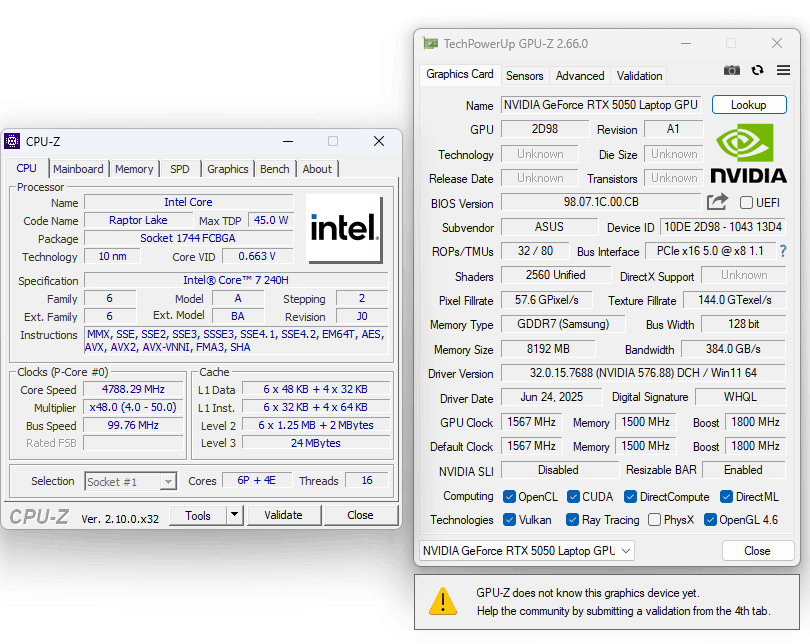Screen dimensions: 810x644
Task: Click the GPU-Z title bar icon
Action: coord(430,44)
